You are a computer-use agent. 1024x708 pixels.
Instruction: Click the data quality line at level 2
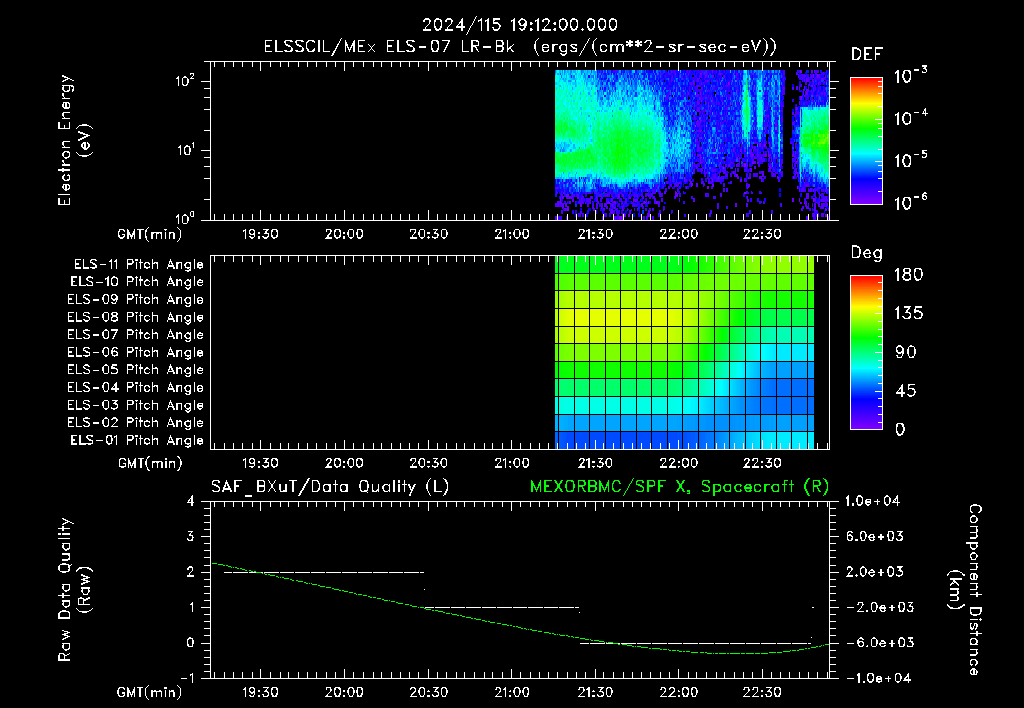pyautogui.click(x=324, y=572)
